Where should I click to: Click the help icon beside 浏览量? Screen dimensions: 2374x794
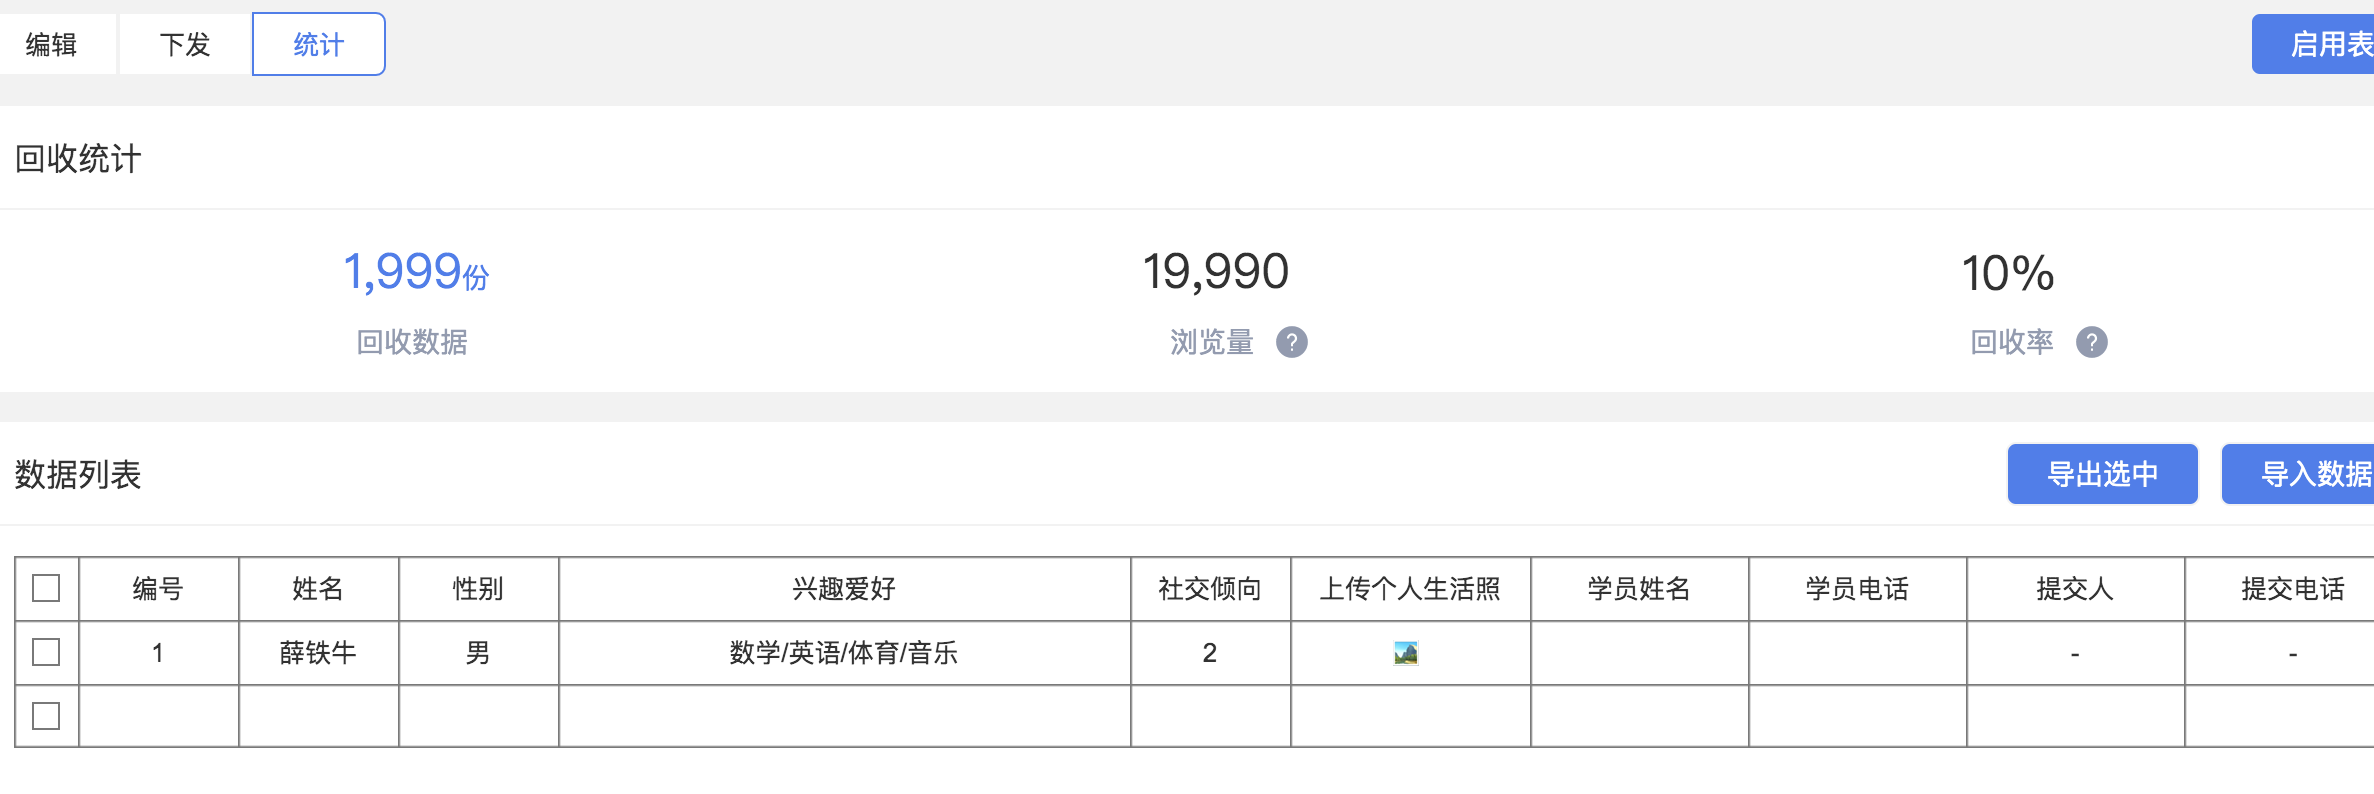1291,342
